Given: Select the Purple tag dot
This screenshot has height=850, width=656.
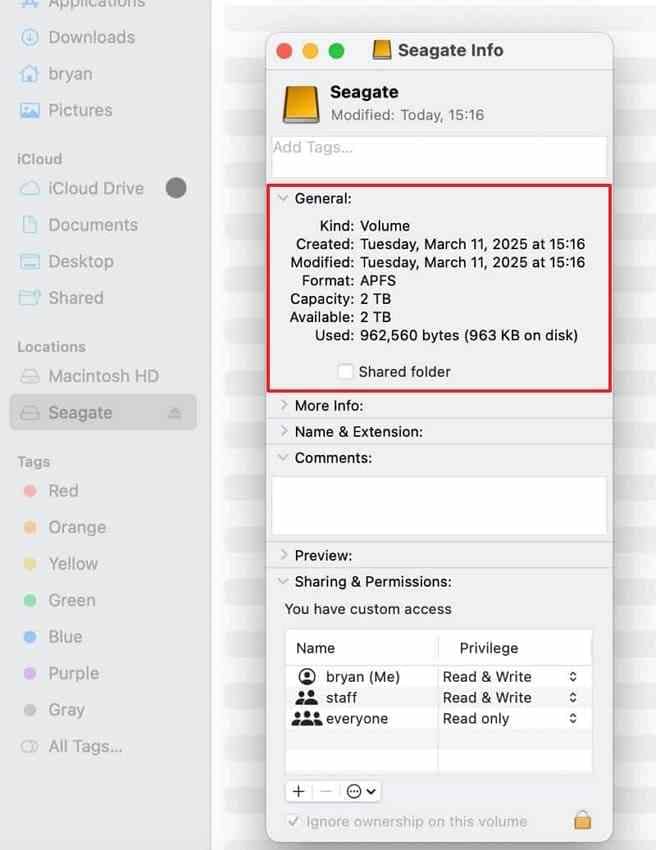Looking at the screenshot, I should [30, 673].
